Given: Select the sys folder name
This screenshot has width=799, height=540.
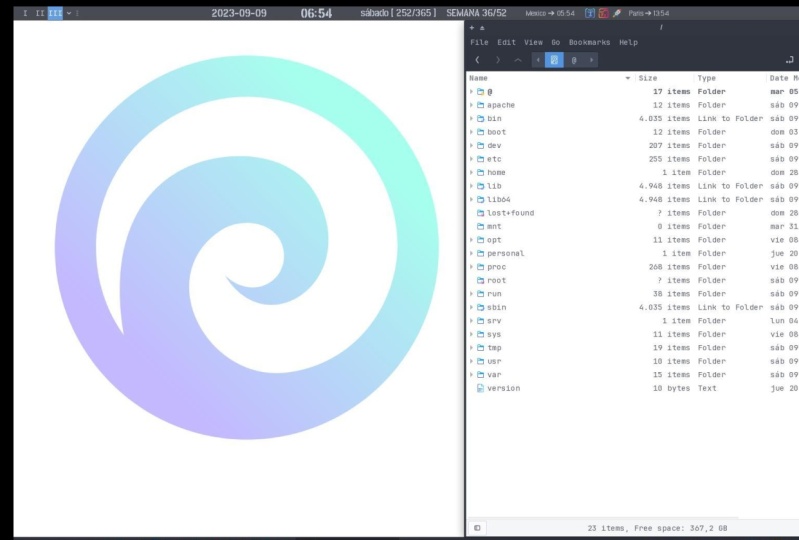Looking at the screenshot, I should point(494,334).
